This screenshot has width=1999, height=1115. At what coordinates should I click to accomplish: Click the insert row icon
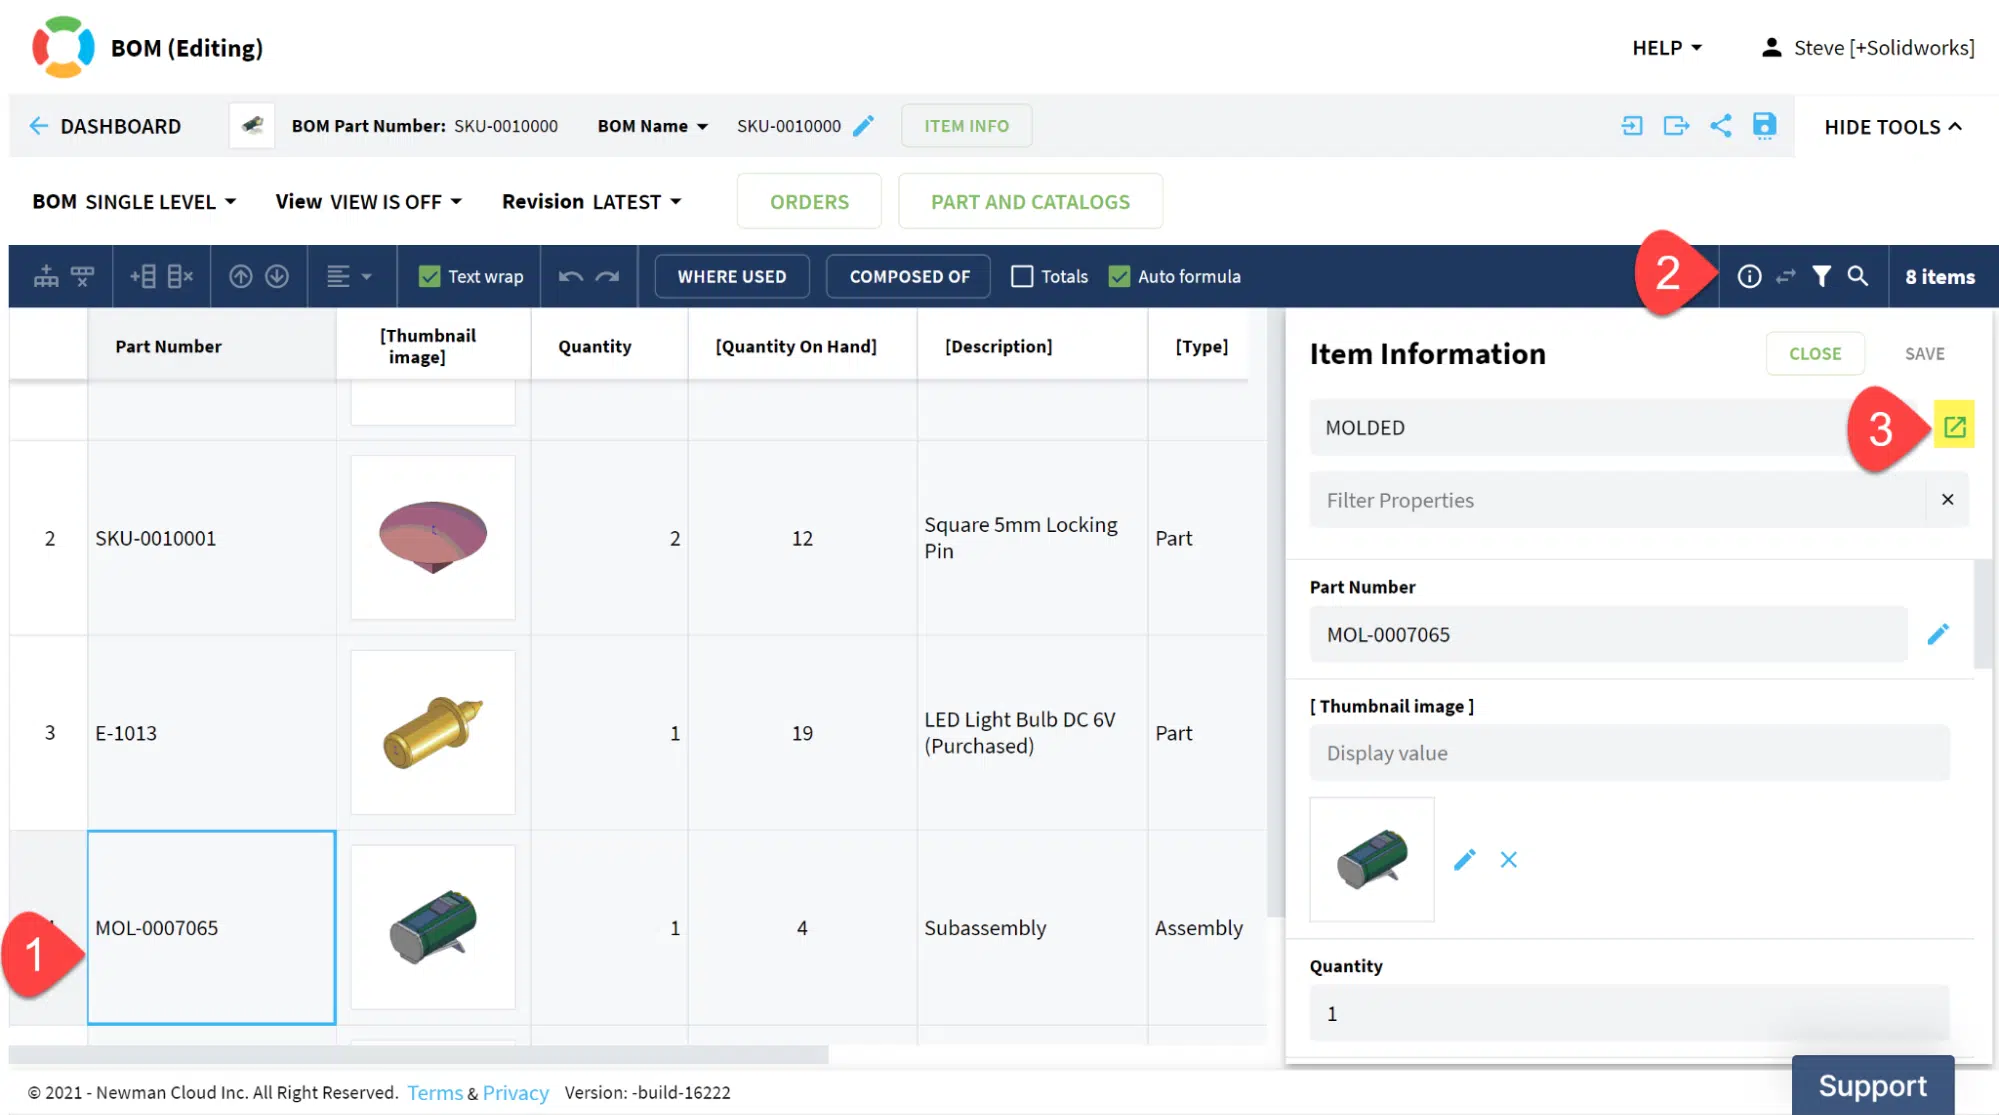[142, 276]
